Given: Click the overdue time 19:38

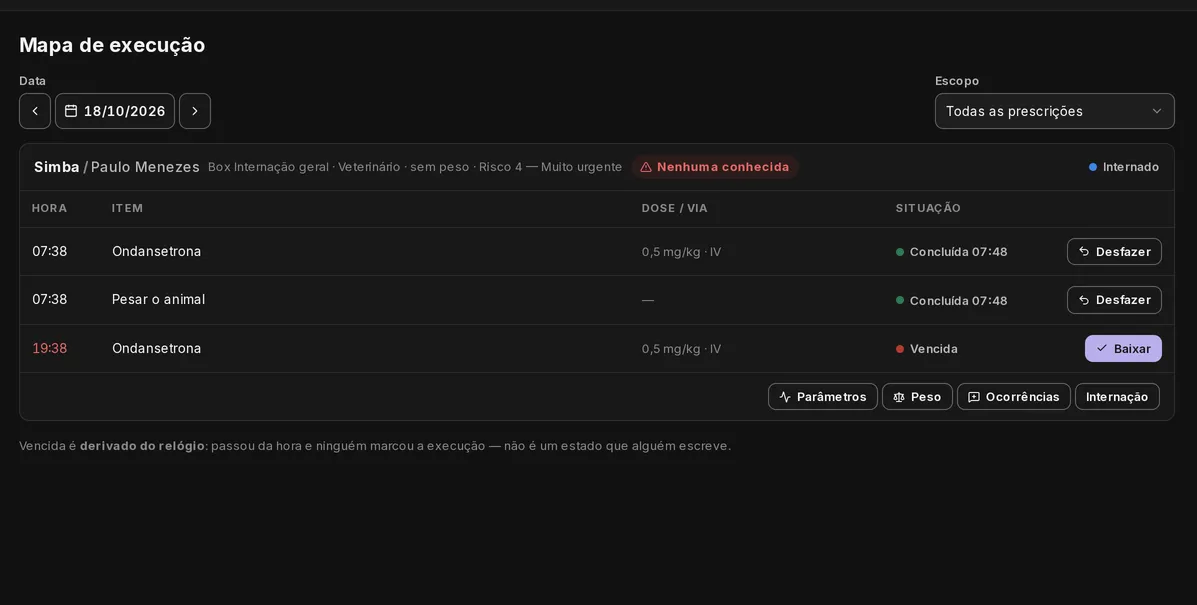Looking at the screenshot, I should click(50, 349).
